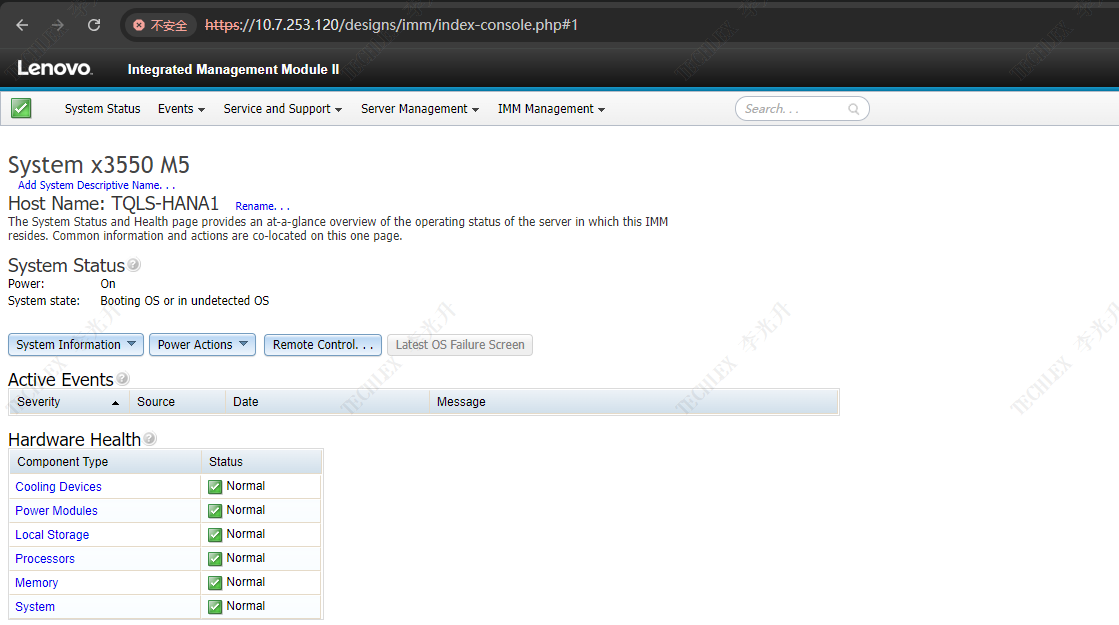Image resolution: width=1119 pixels, height=625 pixels.
Task: Click the Rename host name link
Action: pos(263,206)
